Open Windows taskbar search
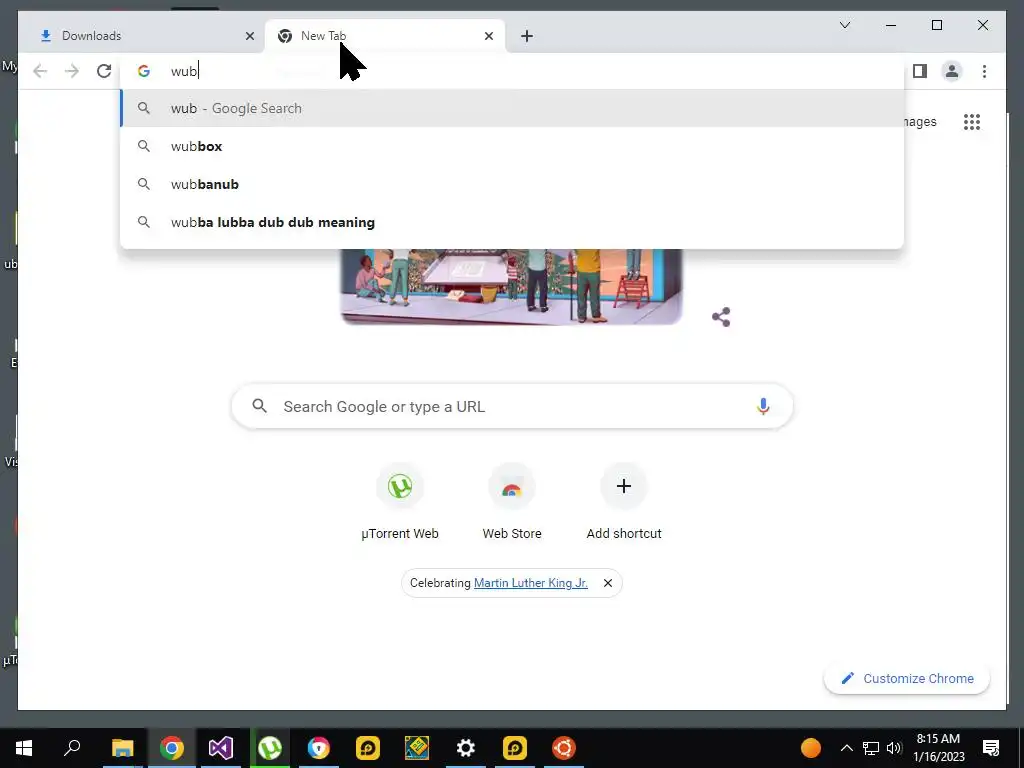1024x768 pixels. 72,748
